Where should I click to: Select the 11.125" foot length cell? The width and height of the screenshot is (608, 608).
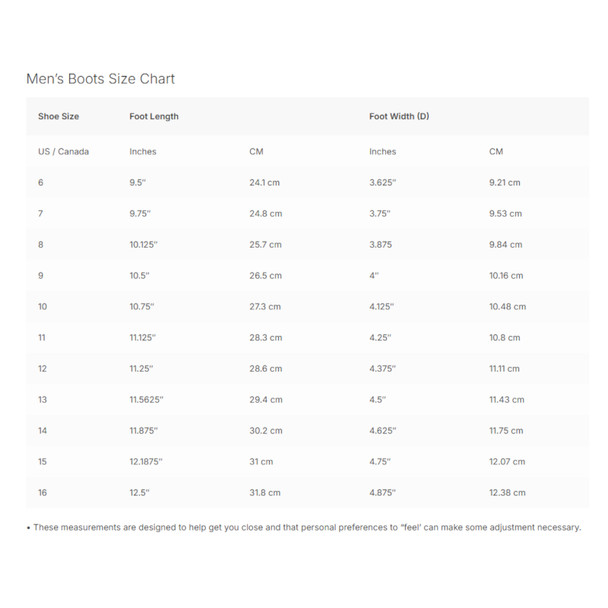(x=145, y=338)
